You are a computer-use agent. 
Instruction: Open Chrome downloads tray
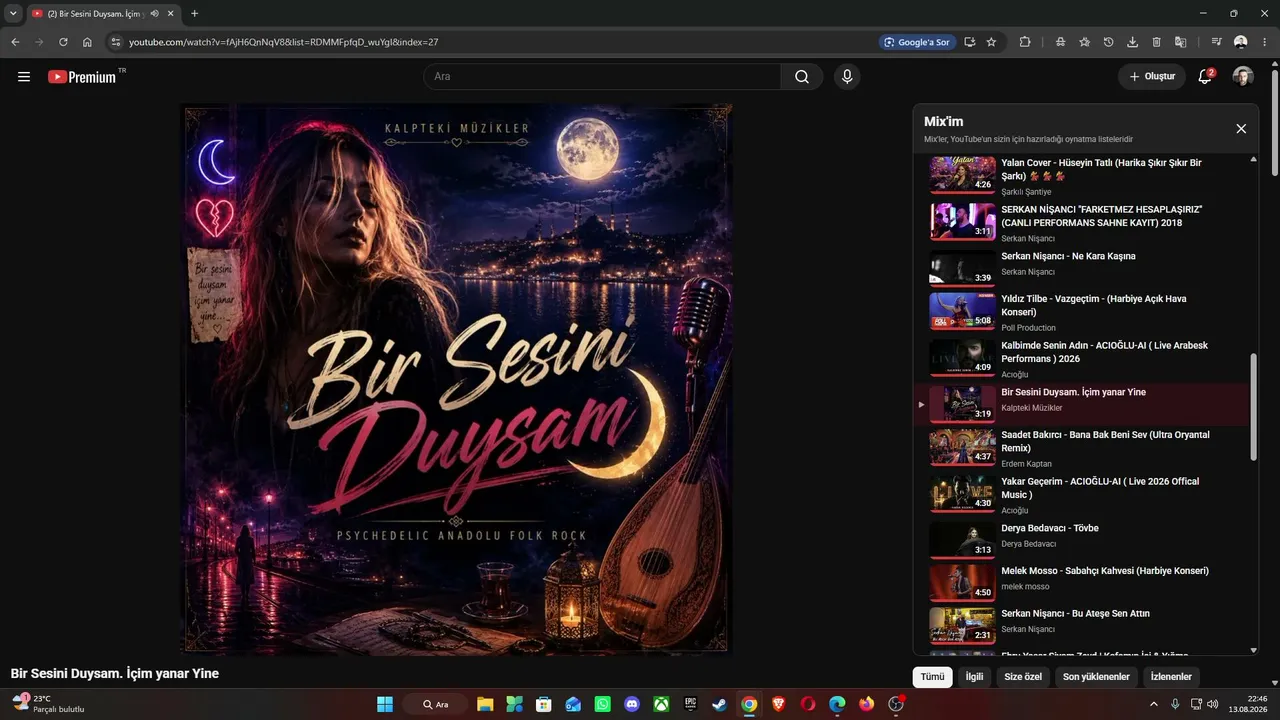point(1132,42)
